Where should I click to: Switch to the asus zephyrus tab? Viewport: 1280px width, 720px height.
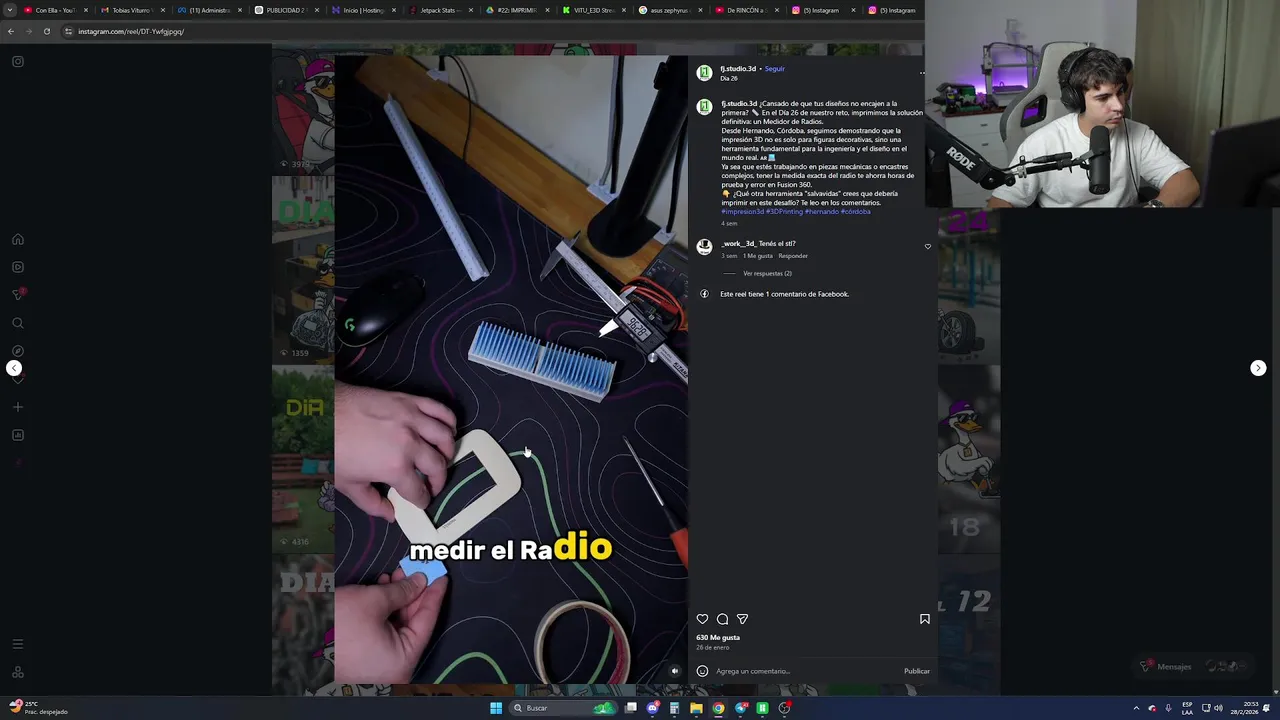click(670, 10)
